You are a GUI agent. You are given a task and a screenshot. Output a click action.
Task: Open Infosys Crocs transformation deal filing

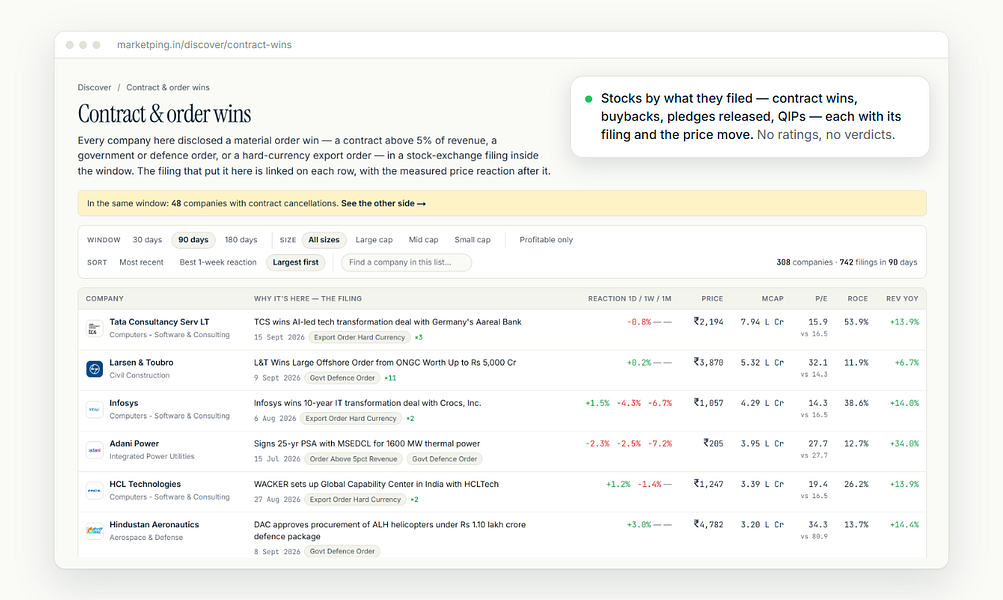click(x=367, y=403)
